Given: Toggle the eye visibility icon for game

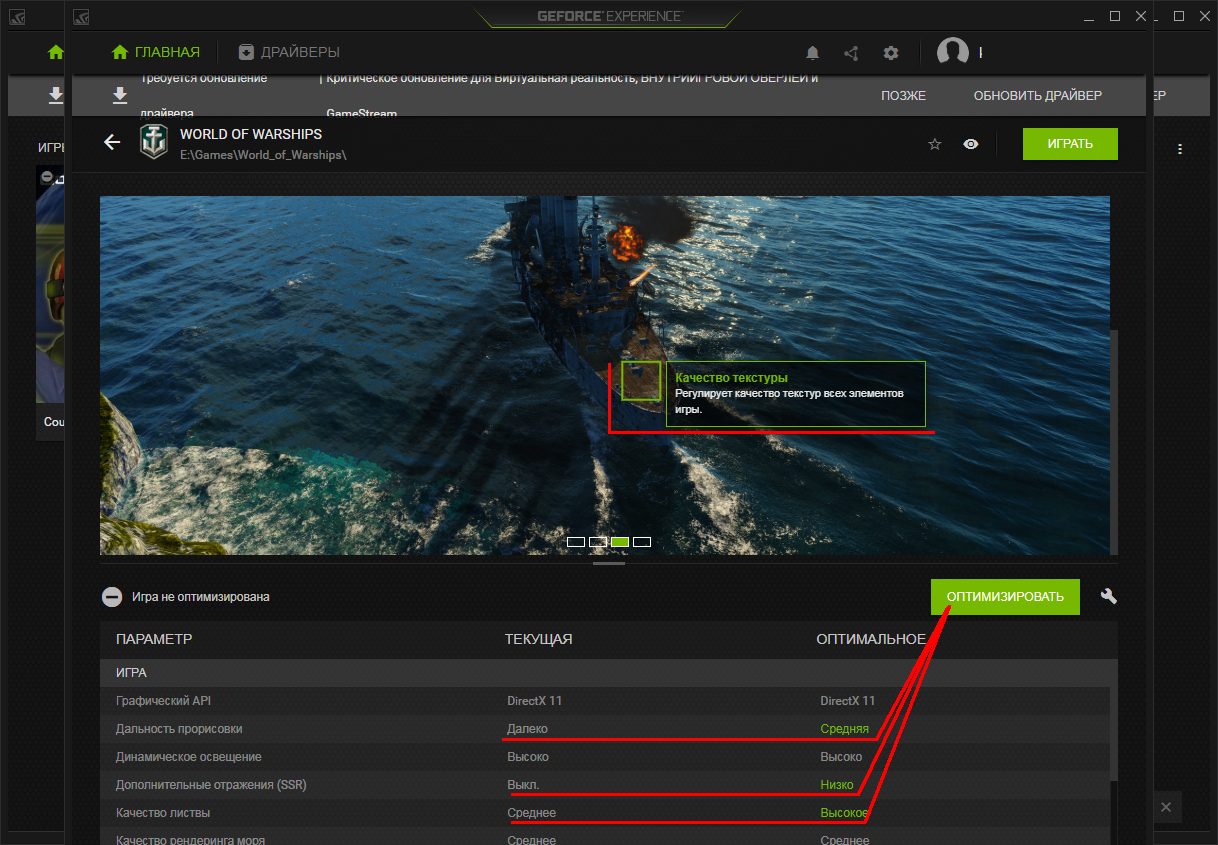Looking at the screenshot, I should 970,144.
